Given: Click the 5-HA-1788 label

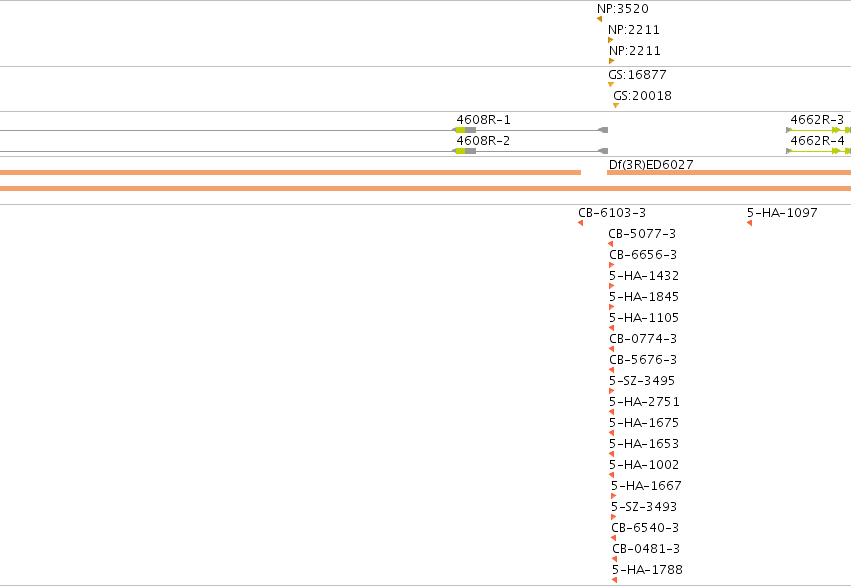Looking at the screenshot, I should [x=647, y=570].
